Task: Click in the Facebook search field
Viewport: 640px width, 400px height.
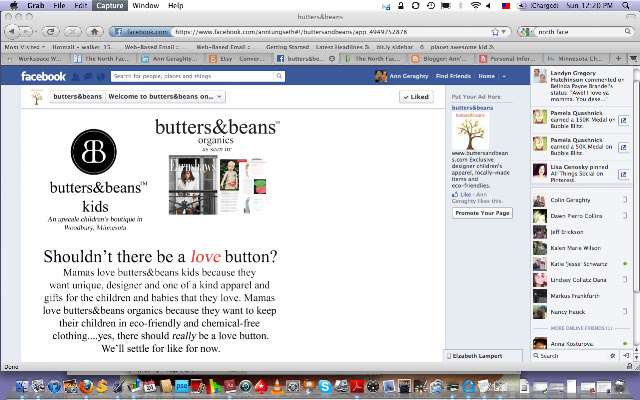Action: pos(193,76)
